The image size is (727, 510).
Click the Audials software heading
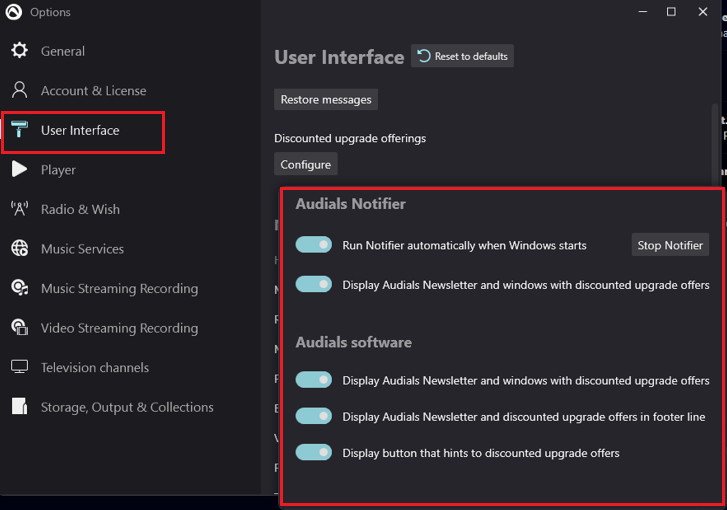tap(354, 342)
